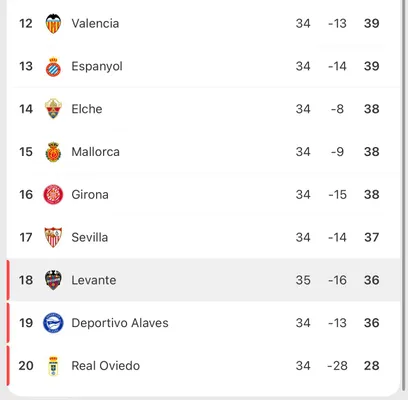The height and width of the screenshot is (400, 408).
Task: Open the Espanyol team name link
Action: tap(97, 66)
